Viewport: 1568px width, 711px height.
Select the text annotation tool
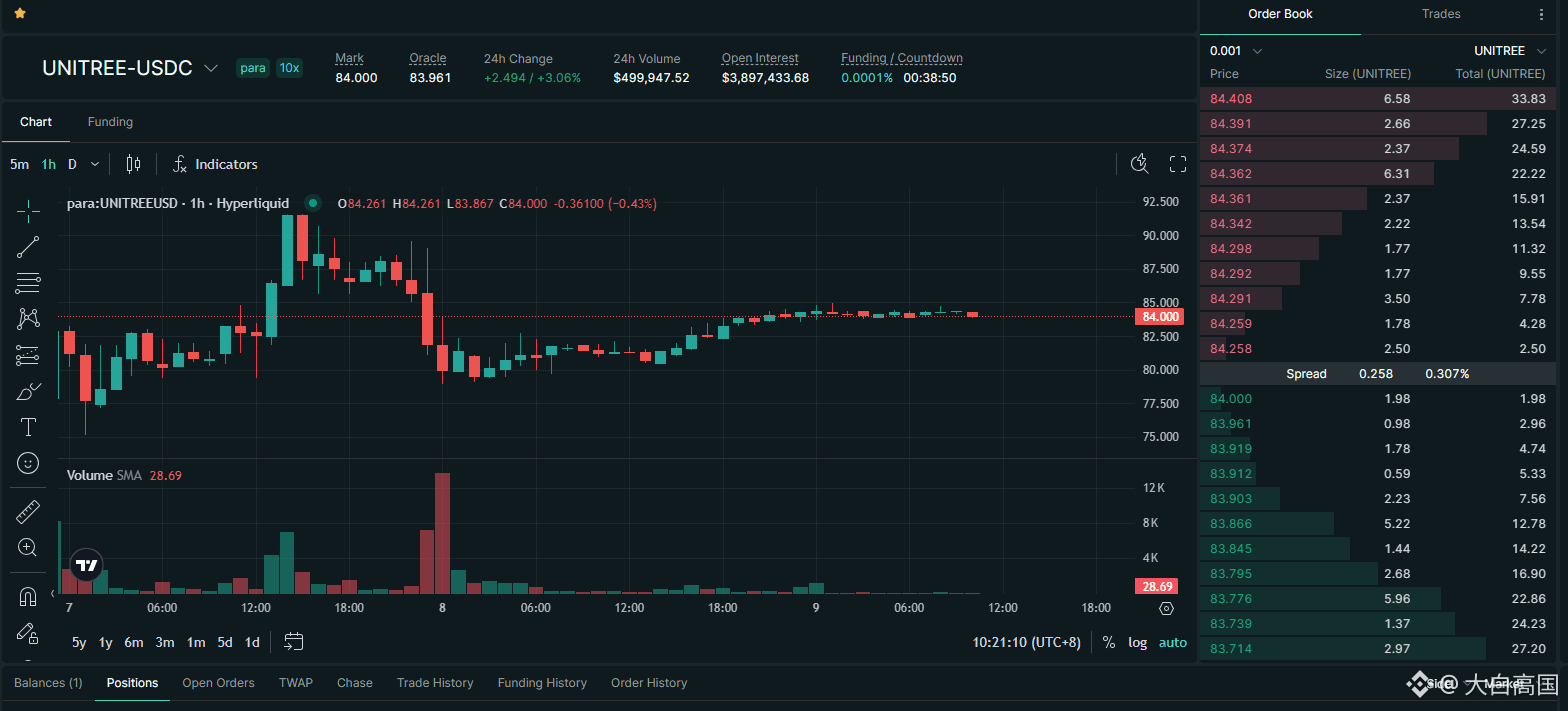(x=28, y=427)
